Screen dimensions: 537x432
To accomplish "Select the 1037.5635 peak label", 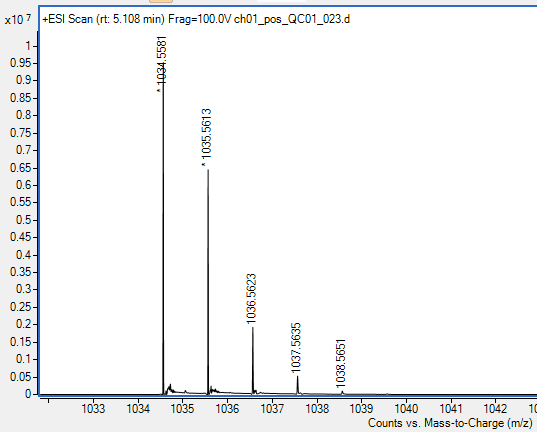I will point(296,347).
